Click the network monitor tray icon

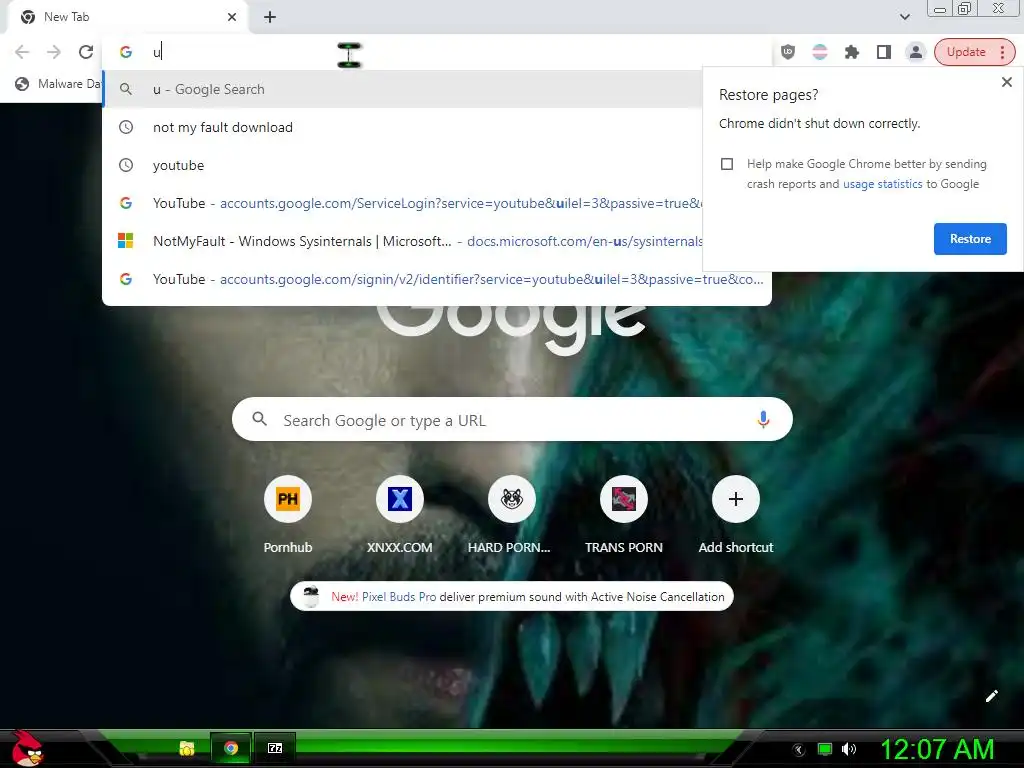[x=825, y=749]
